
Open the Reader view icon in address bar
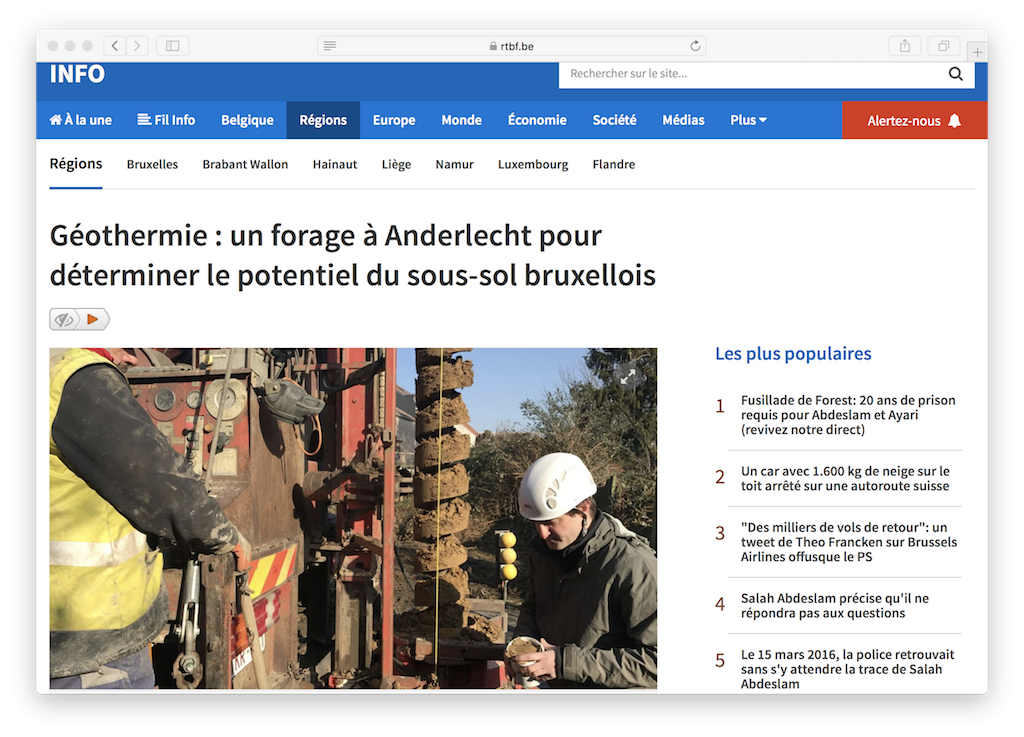[x=330, y=46]
